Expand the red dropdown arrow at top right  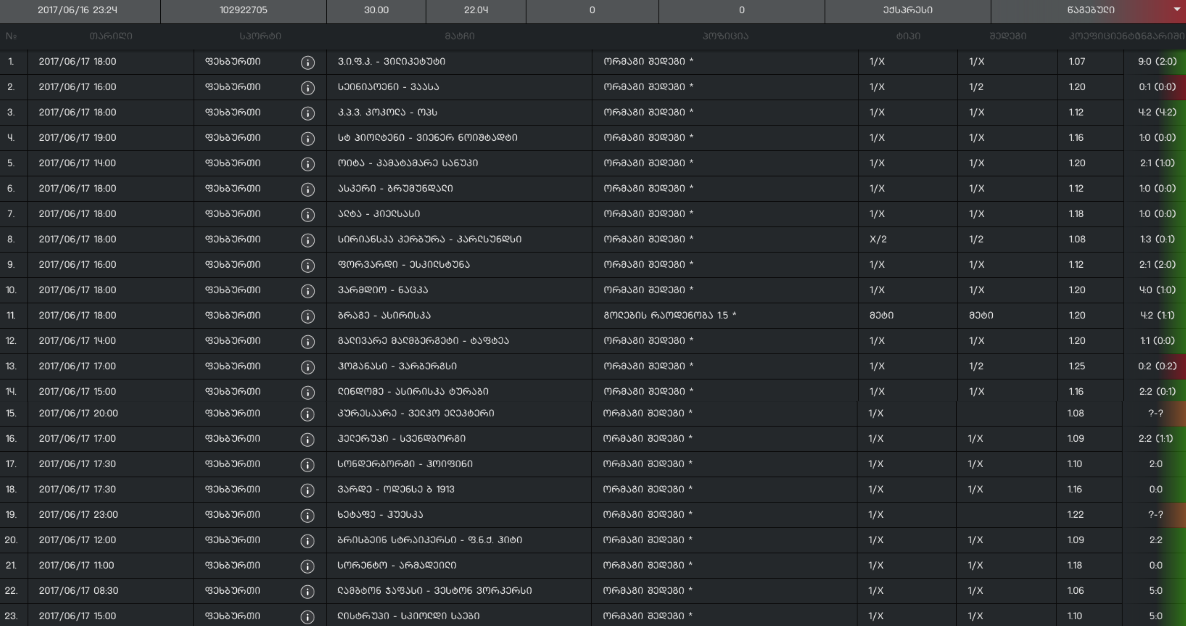(1176, 9)
